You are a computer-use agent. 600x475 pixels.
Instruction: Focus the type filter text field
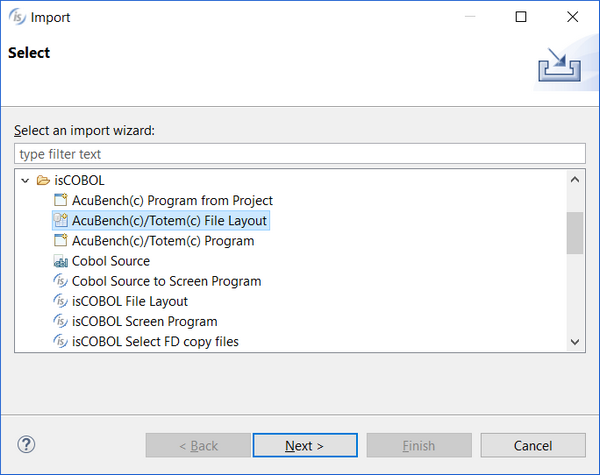pos(300,154)
